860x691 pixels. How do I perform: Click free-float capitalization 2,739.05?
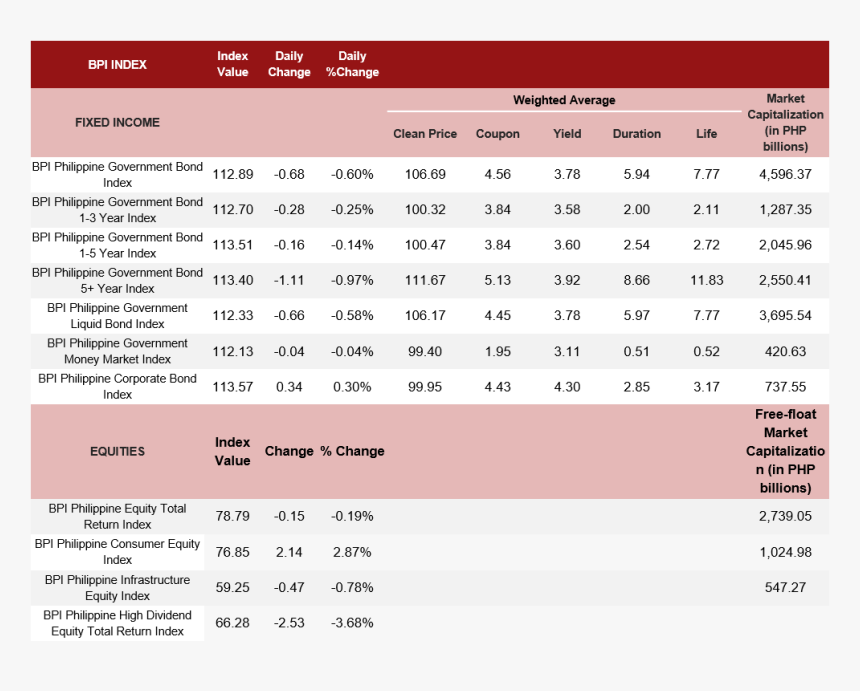point(785,516)
